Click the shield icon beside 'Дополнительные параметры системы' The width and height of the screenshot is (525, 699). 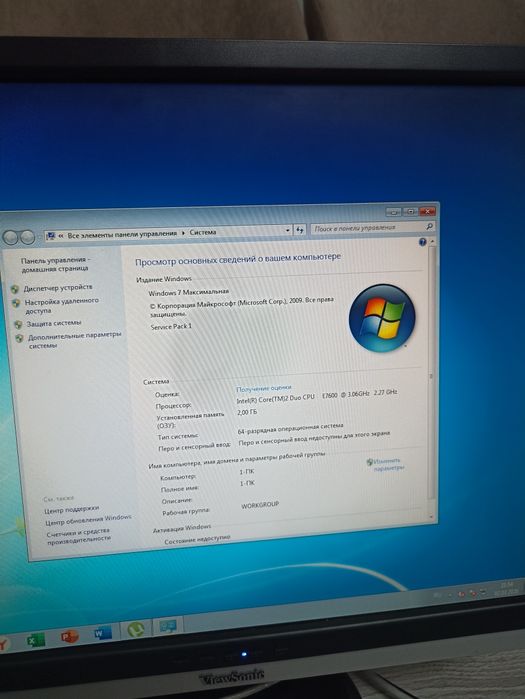19,339
